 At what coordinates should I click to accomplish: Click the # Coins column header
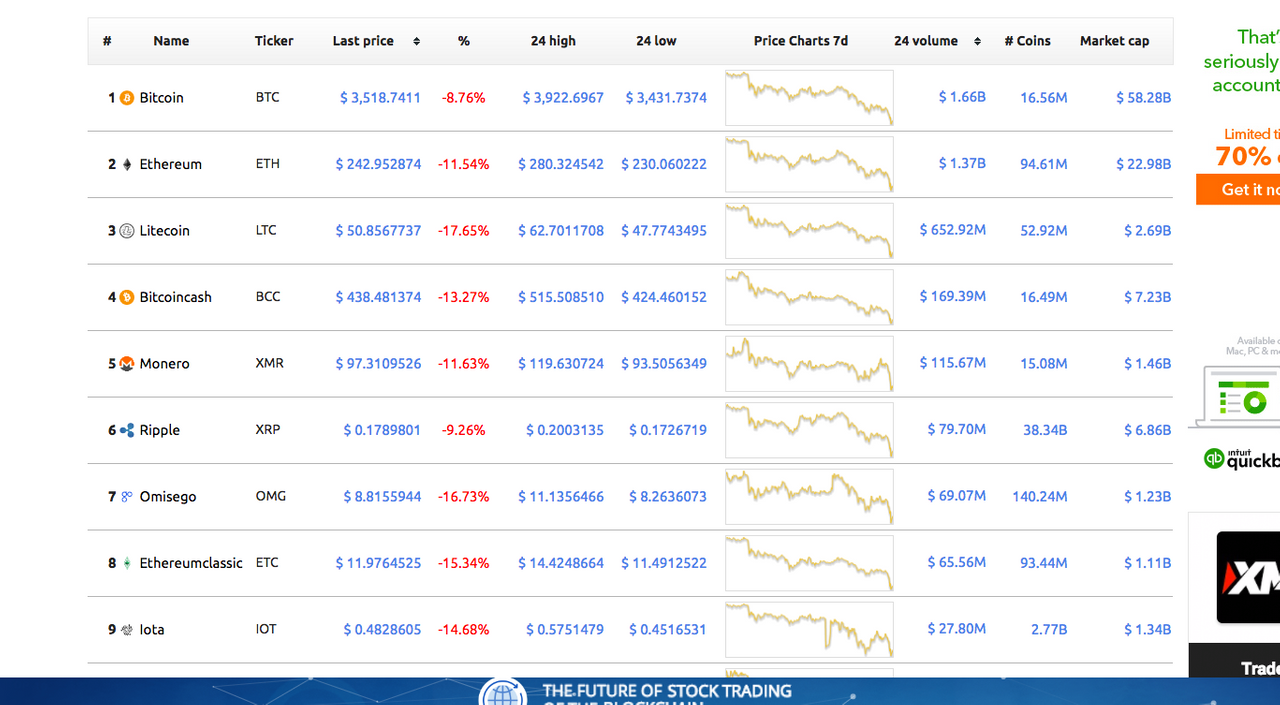[1028, 41]
